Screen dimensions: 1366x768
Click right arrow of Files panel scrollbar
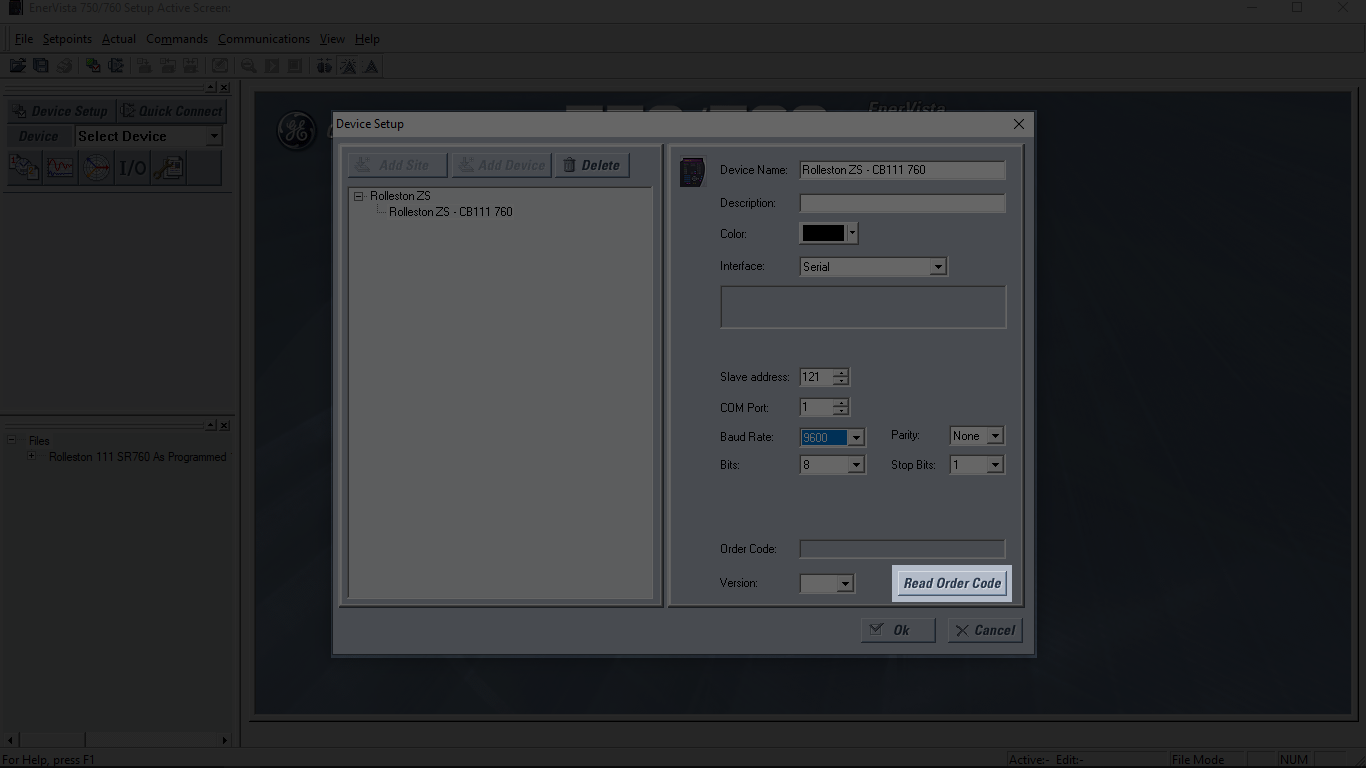click(x=224, y=740)
